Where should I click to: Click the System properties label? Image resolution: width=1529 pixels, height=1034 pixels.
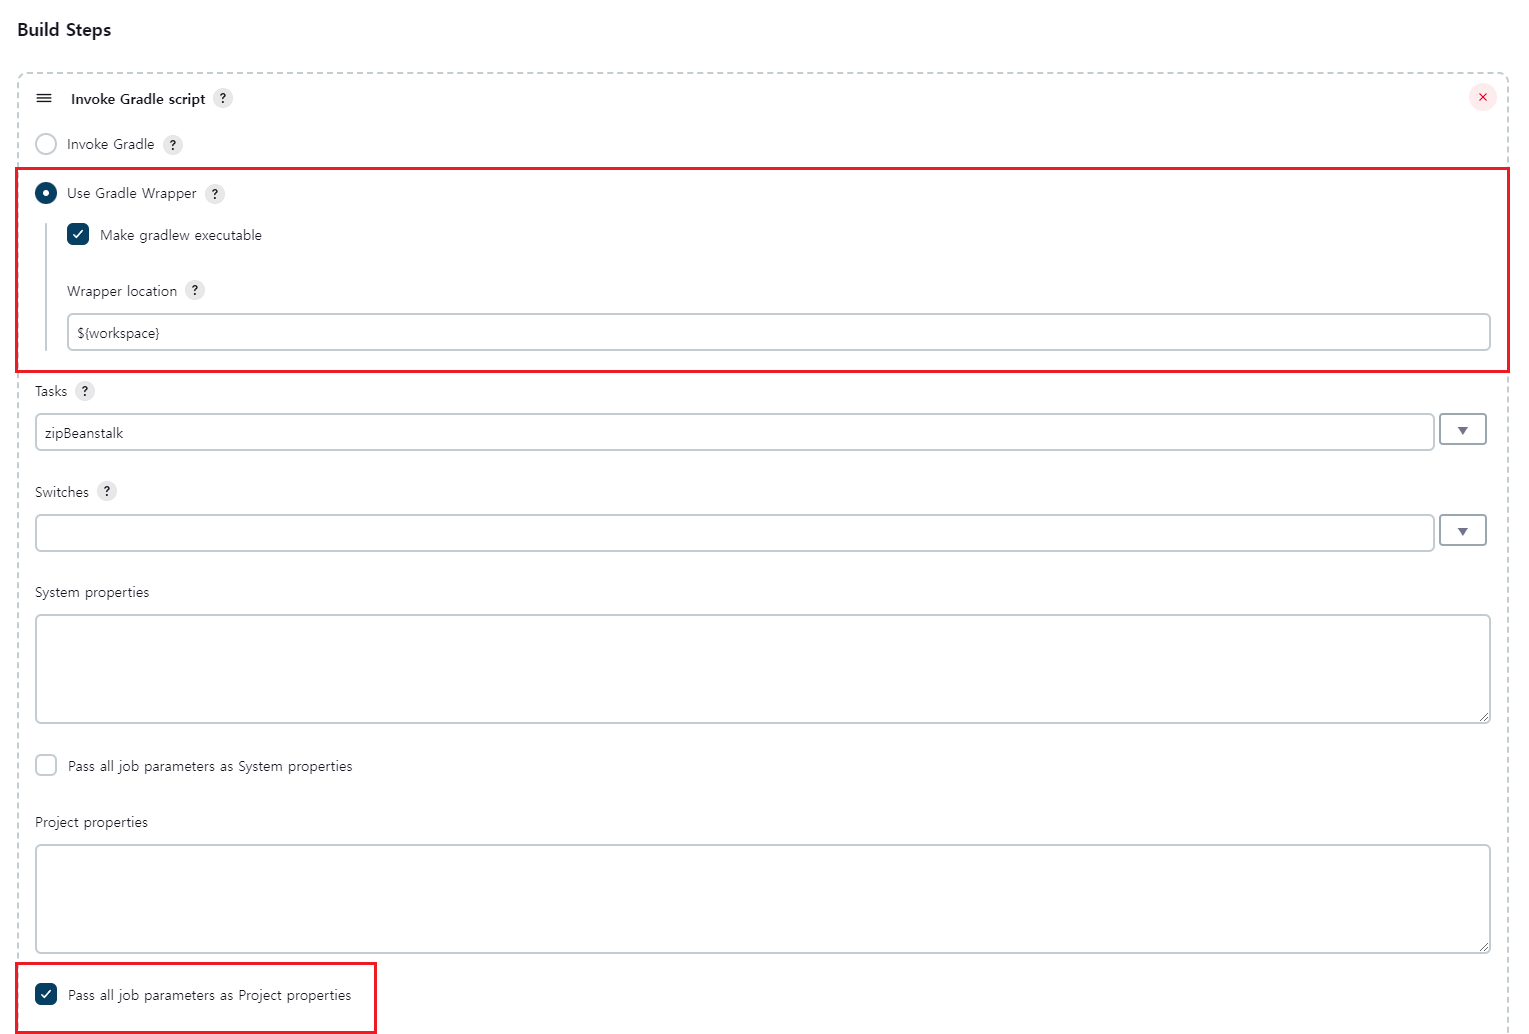point(92,592)
